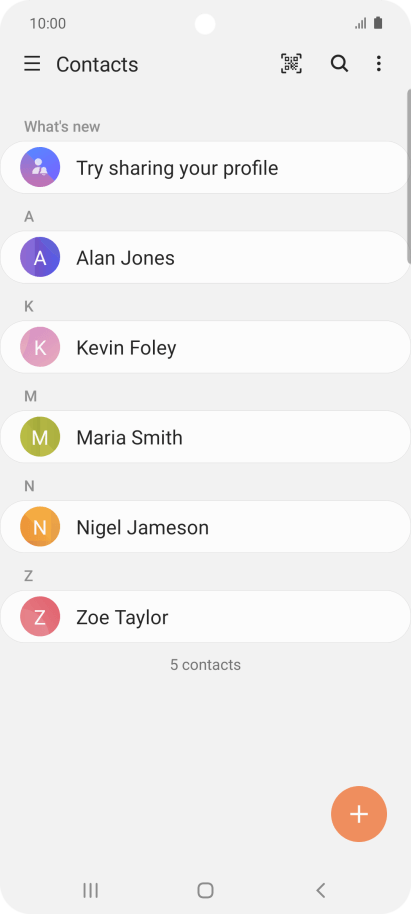Tap Kevin Foley's pink K avatar
The image size is (411, 914).
(40, 347)
